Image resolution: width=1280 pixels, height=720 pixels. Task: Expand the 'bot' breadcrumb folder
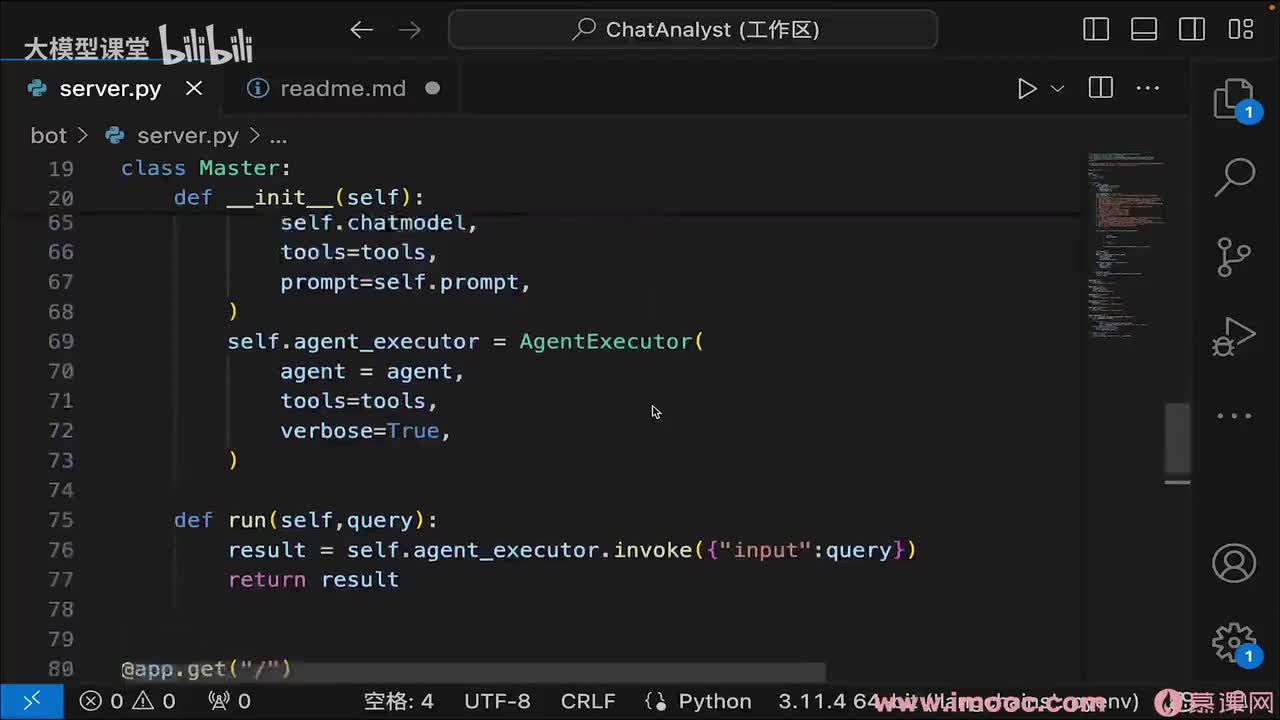[x=48, y=135]
